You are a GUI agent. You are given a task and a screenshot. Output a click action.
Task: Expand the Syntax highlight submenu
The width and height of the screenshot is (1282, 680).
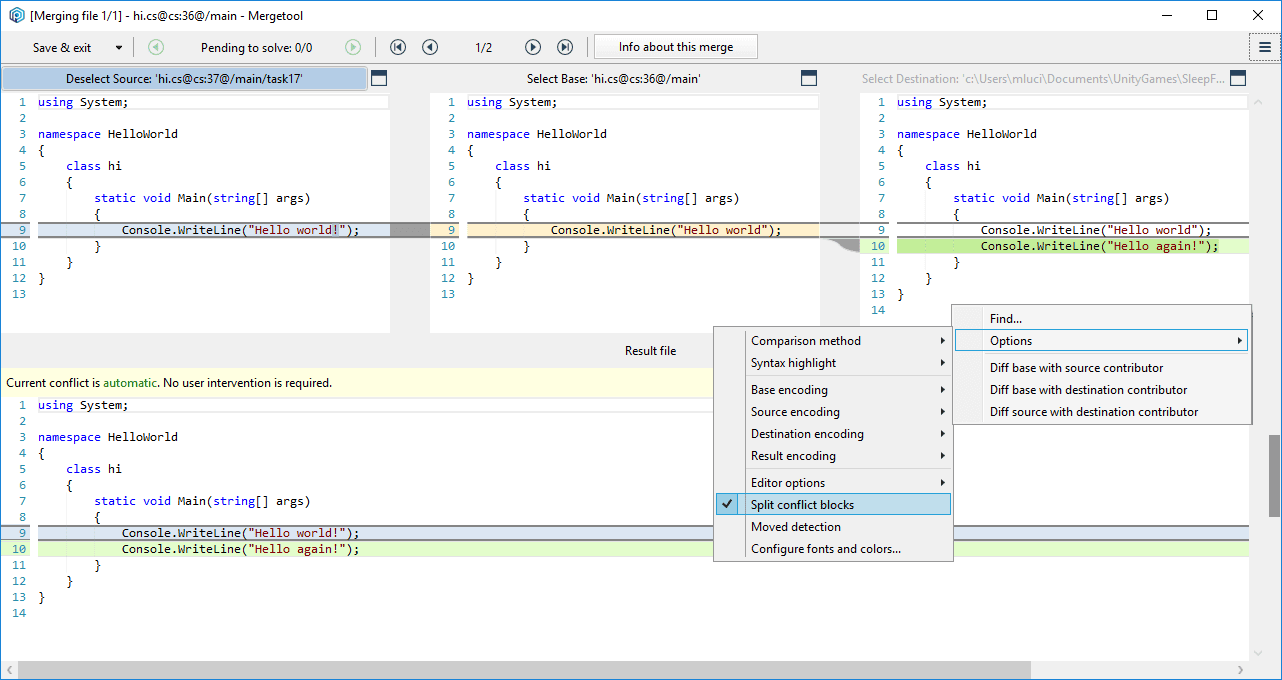coord(833,363)
